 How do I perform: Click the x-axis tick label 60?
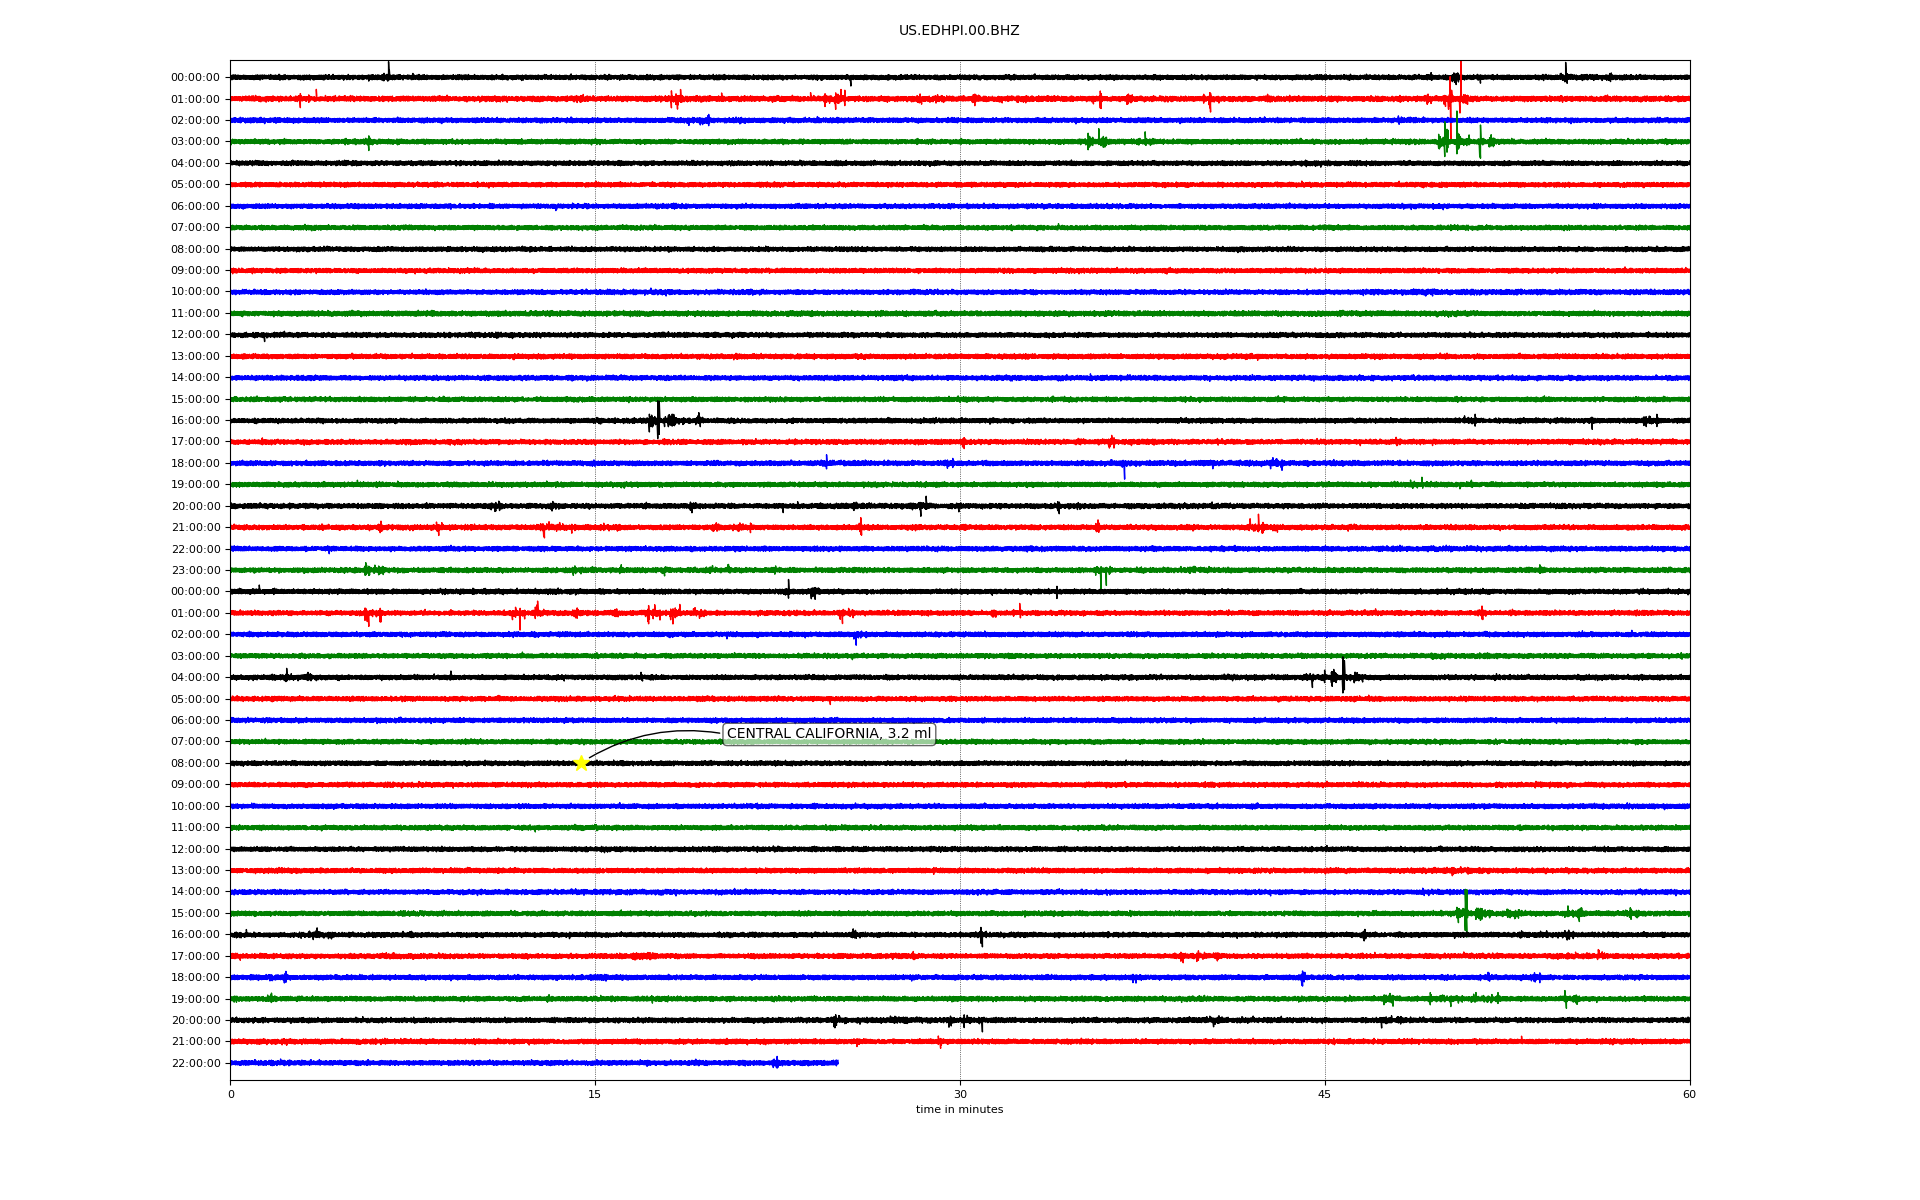pyautogui.click(x=1689, y=1094)
